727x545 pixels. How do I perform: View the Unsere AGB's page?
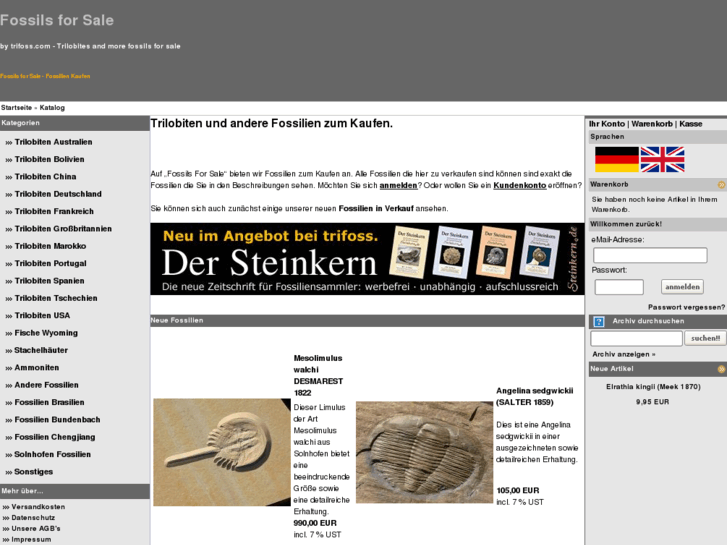[x=36, y=529]
